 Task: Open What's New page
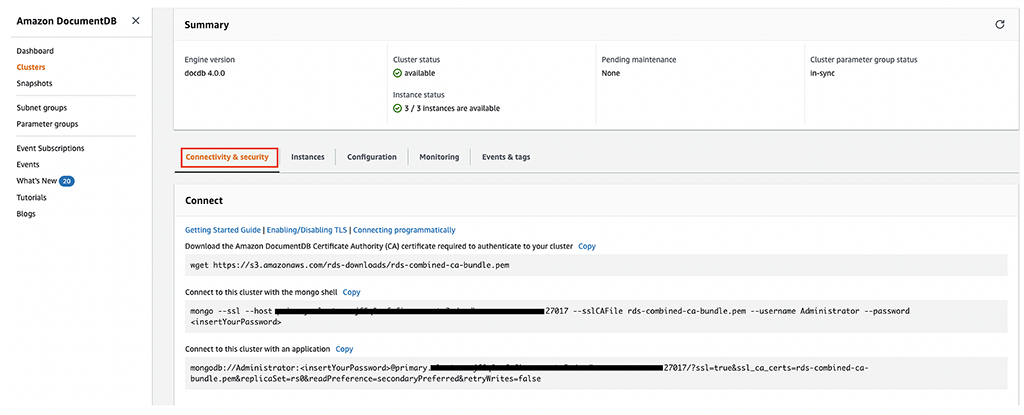[x=36, y=181]
